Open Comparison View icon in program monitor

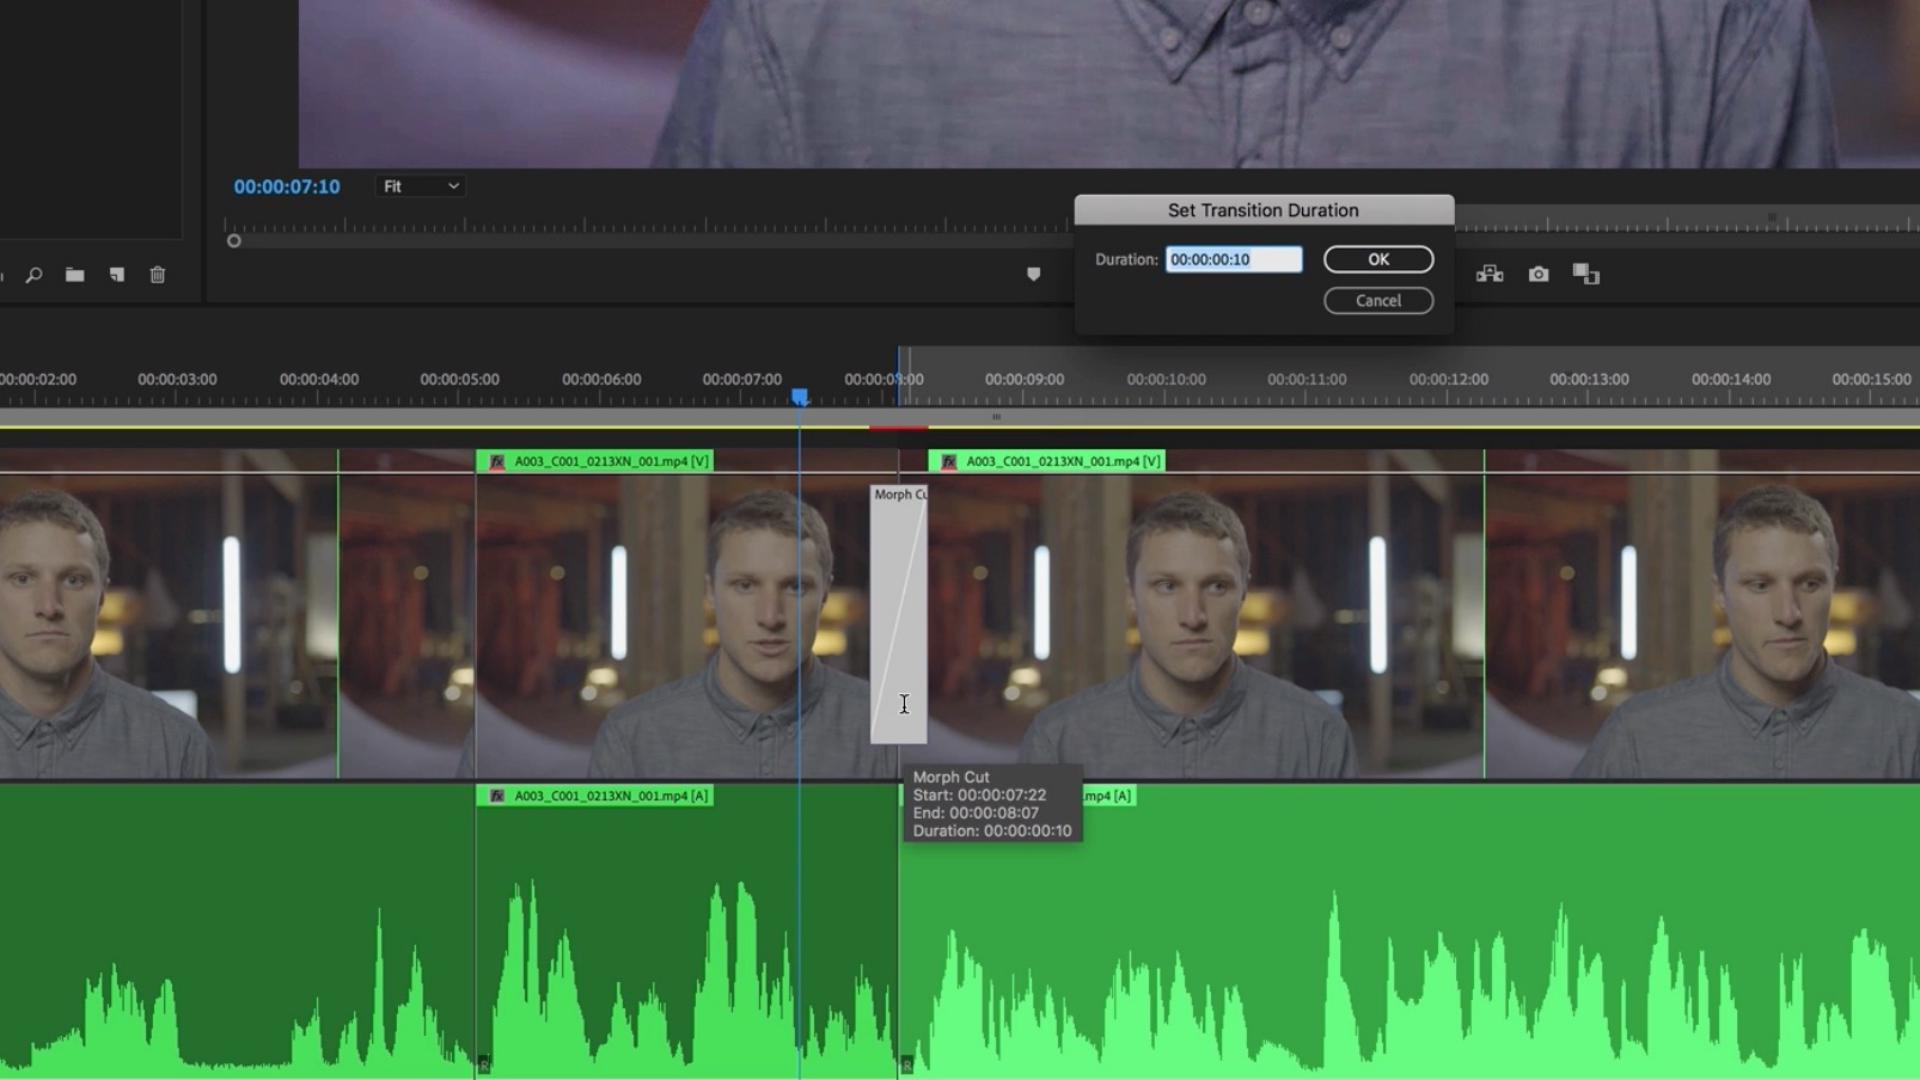coord(1586,274)
